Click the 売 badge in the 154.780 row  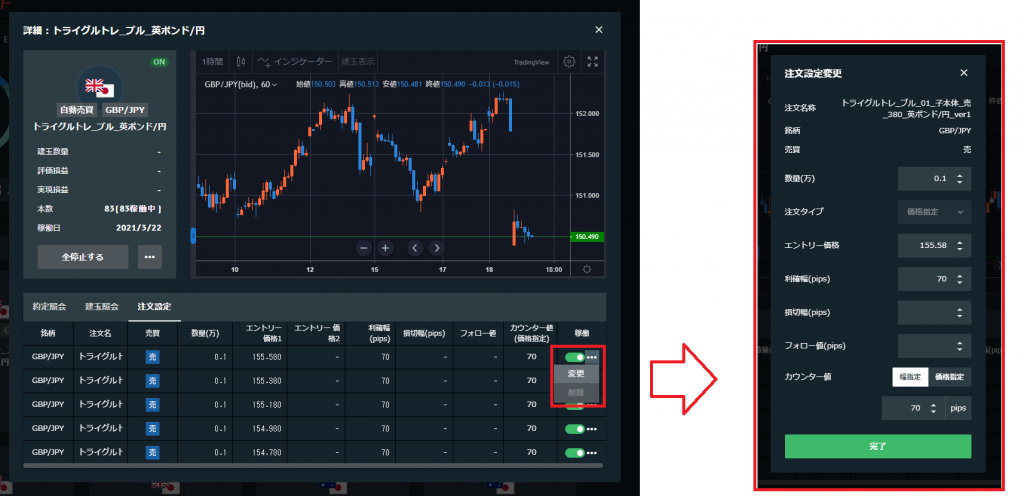[153, 452]
